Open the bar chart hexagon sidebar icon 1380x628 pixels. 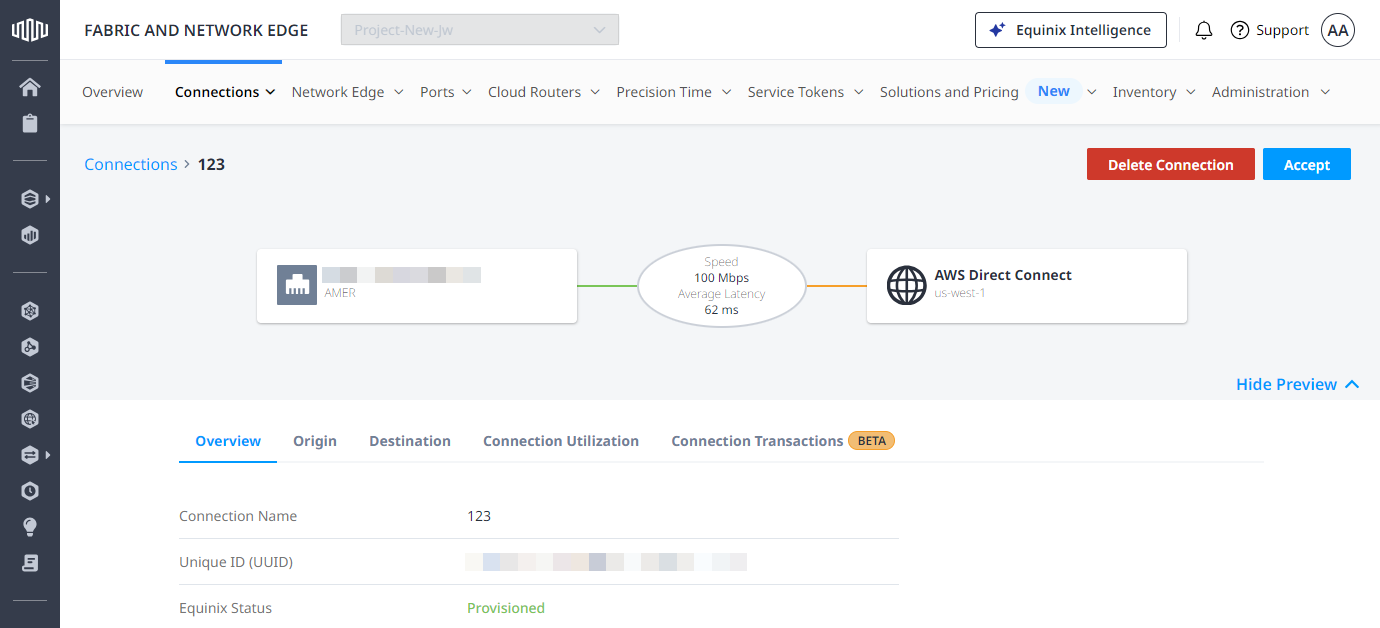[30, 236]
